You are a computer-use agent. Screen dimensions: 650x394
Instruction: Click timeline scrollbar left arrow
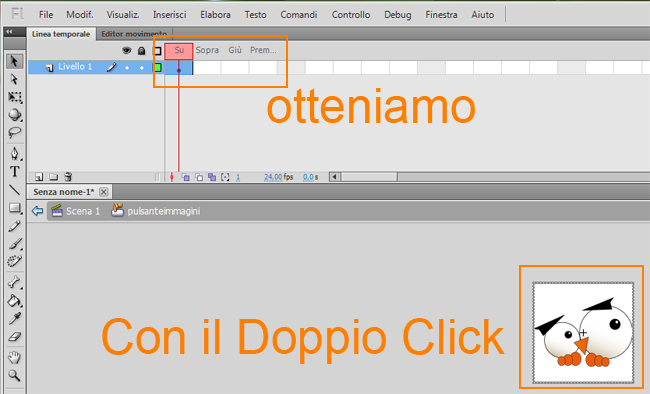(x=335, y=177)
